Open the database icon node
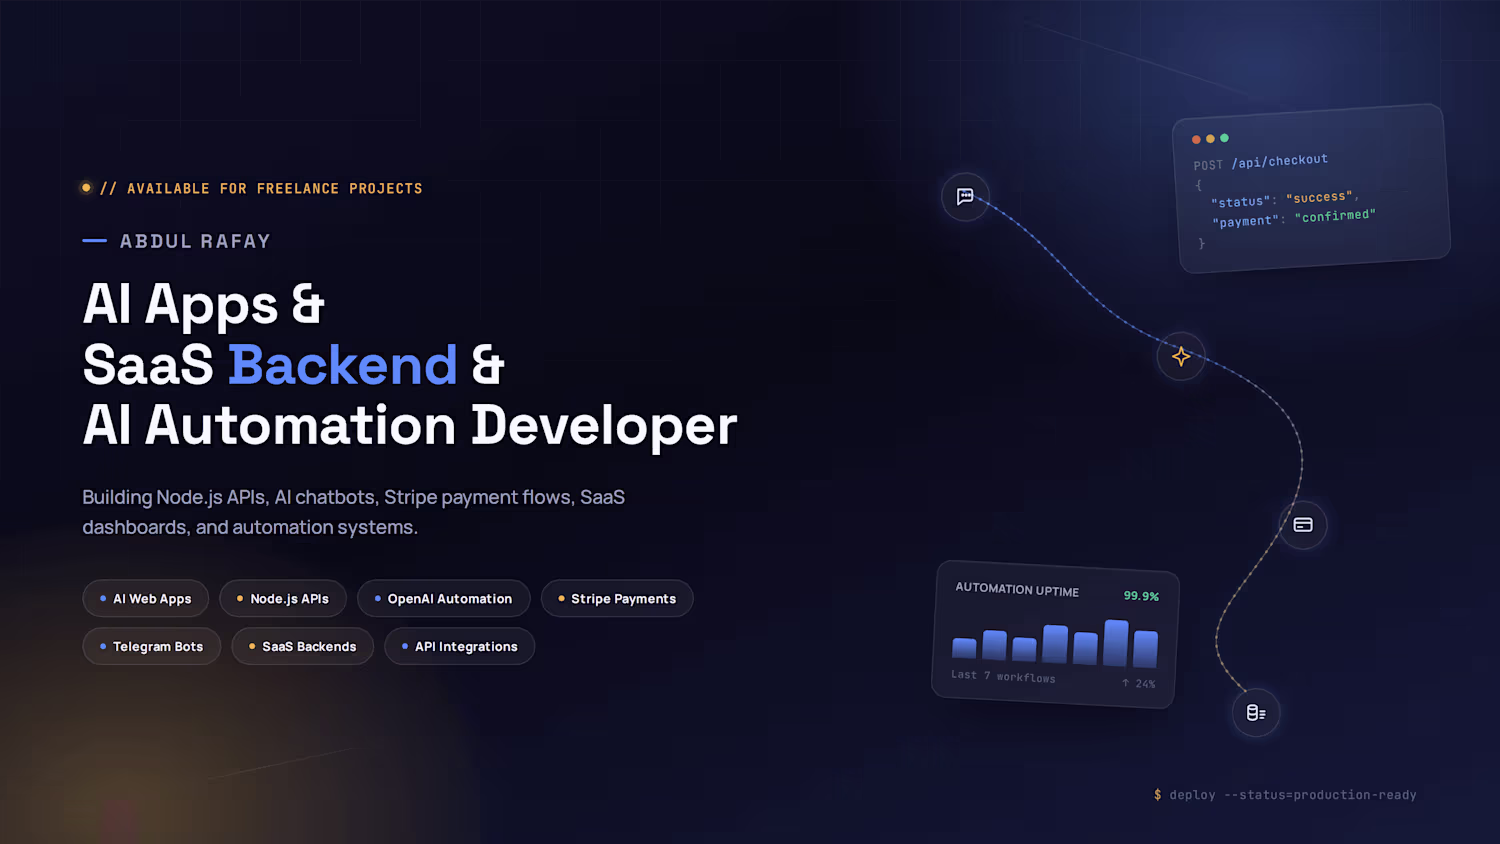Screen dimensions: 1500x844 [x=1256, y=713]
